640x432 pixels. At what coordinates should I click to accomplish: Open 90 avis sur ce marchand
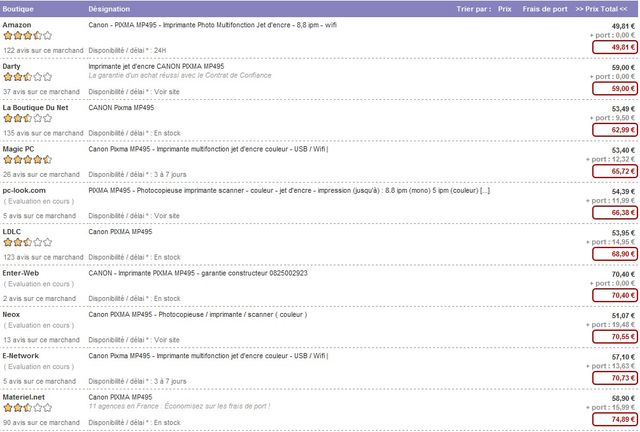pos(41,423)
